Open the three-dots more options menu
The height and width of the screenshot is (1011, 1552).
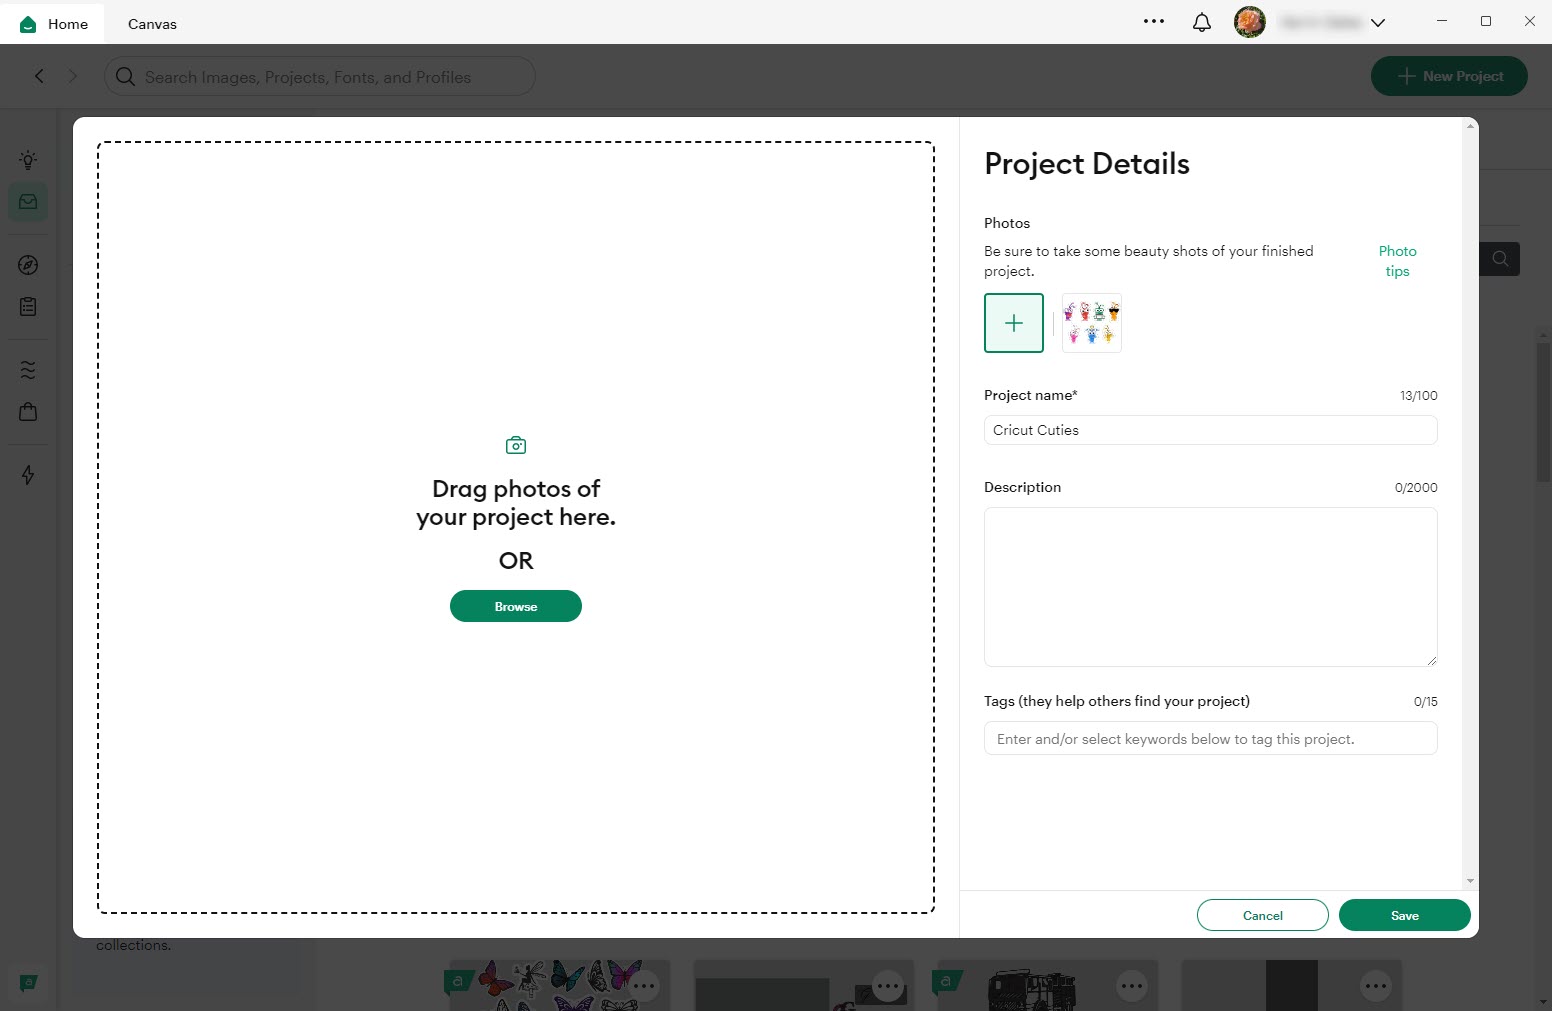pyautogui.click(x=1154, y=21)
